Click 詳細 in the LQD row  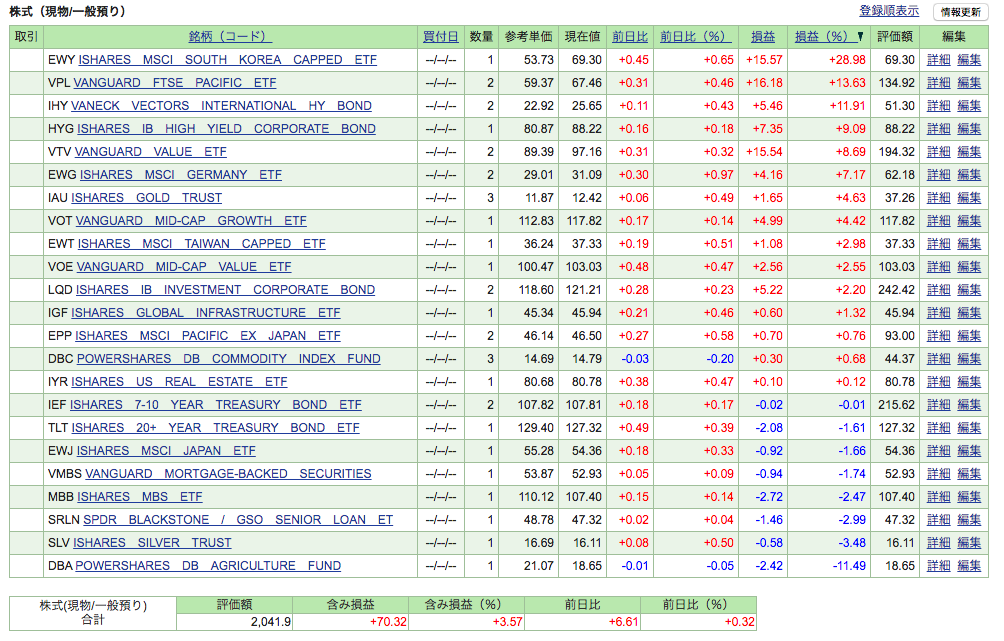[939, 290]
